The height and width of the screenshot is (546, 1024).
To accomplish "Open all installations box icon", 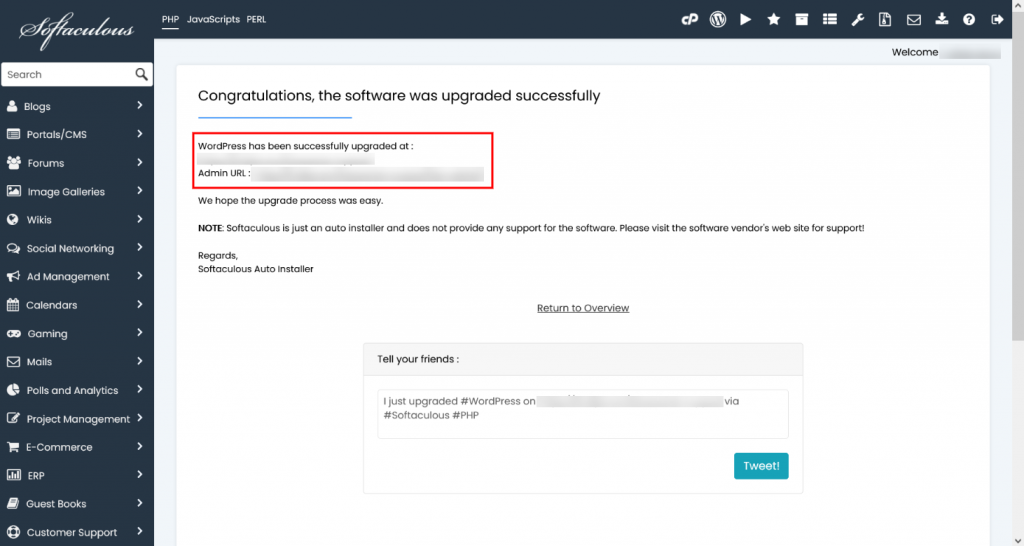I will point(802,20).
